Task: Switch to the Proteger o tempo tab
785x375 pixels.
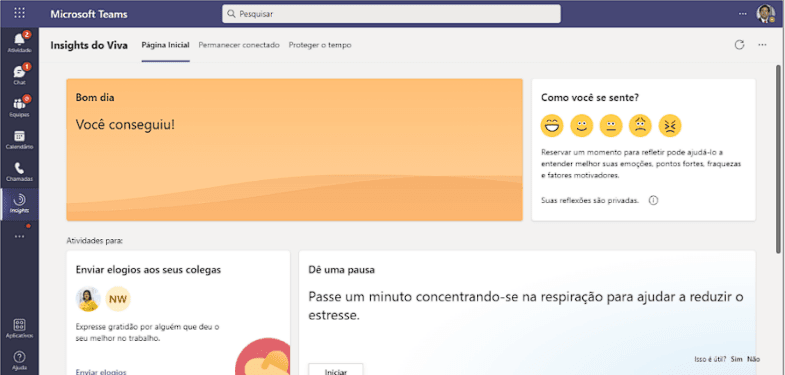Action: pos(320,45)
